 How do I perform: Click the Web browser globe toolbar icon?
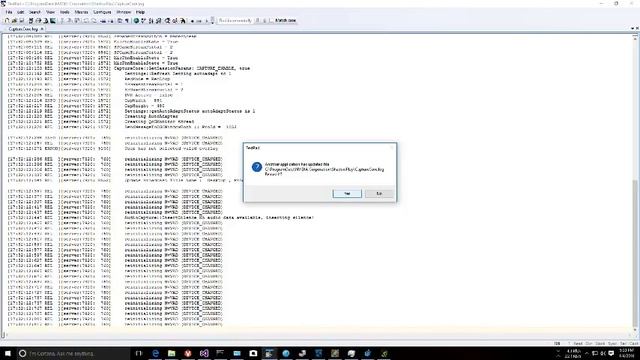point(136,20)
